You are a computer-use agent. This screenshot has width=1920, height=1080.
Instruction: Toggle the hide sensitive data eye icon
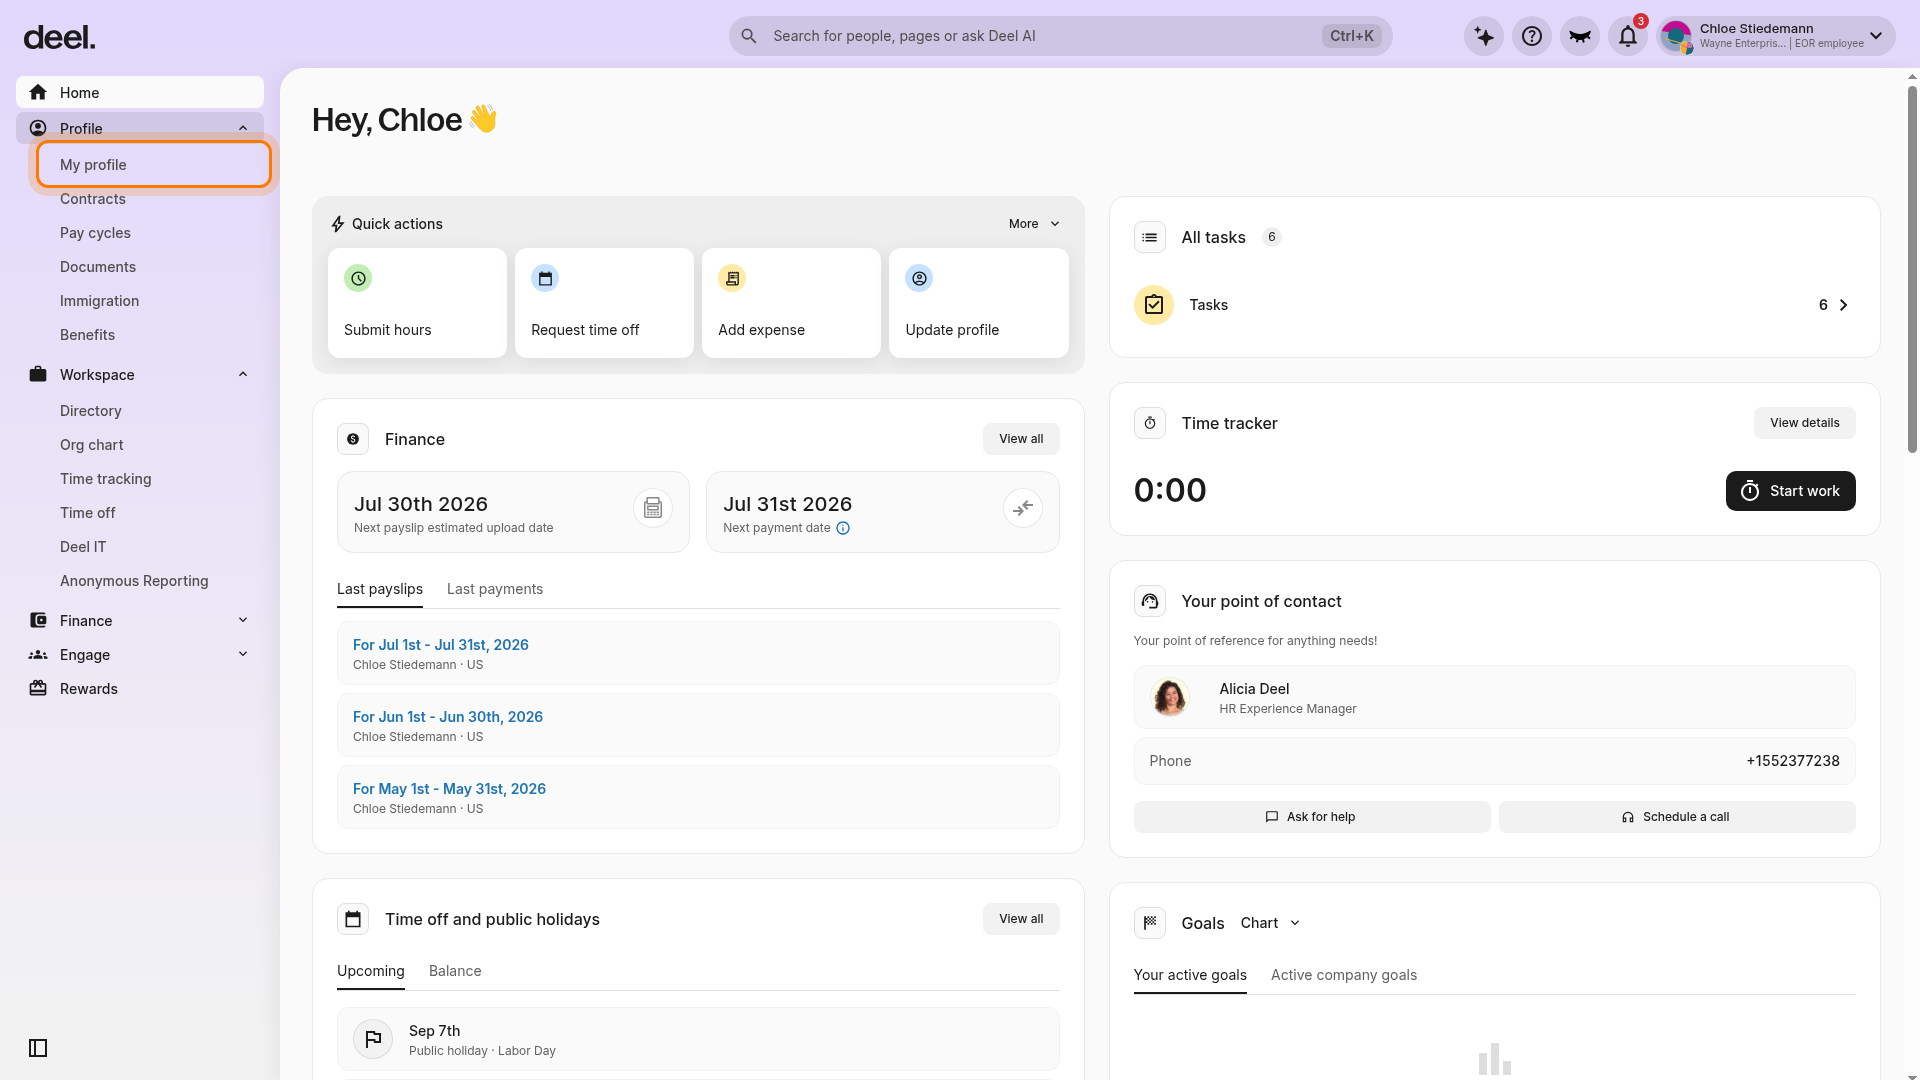click(1580, 36)
